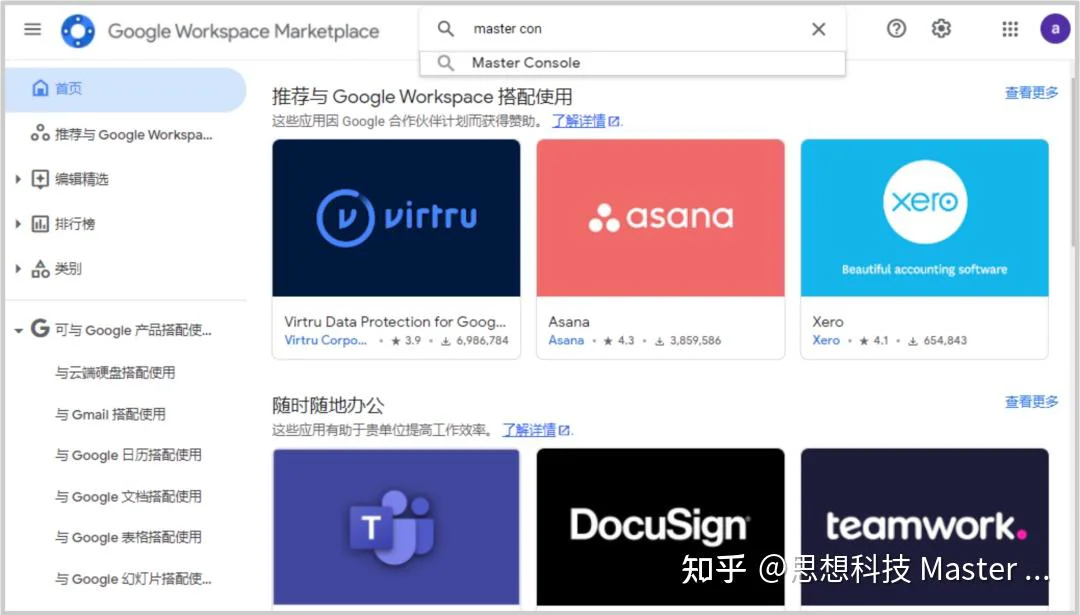Open the hamburger main menu
Viewport: 1080px width, 615px height.
click(32, 29)
